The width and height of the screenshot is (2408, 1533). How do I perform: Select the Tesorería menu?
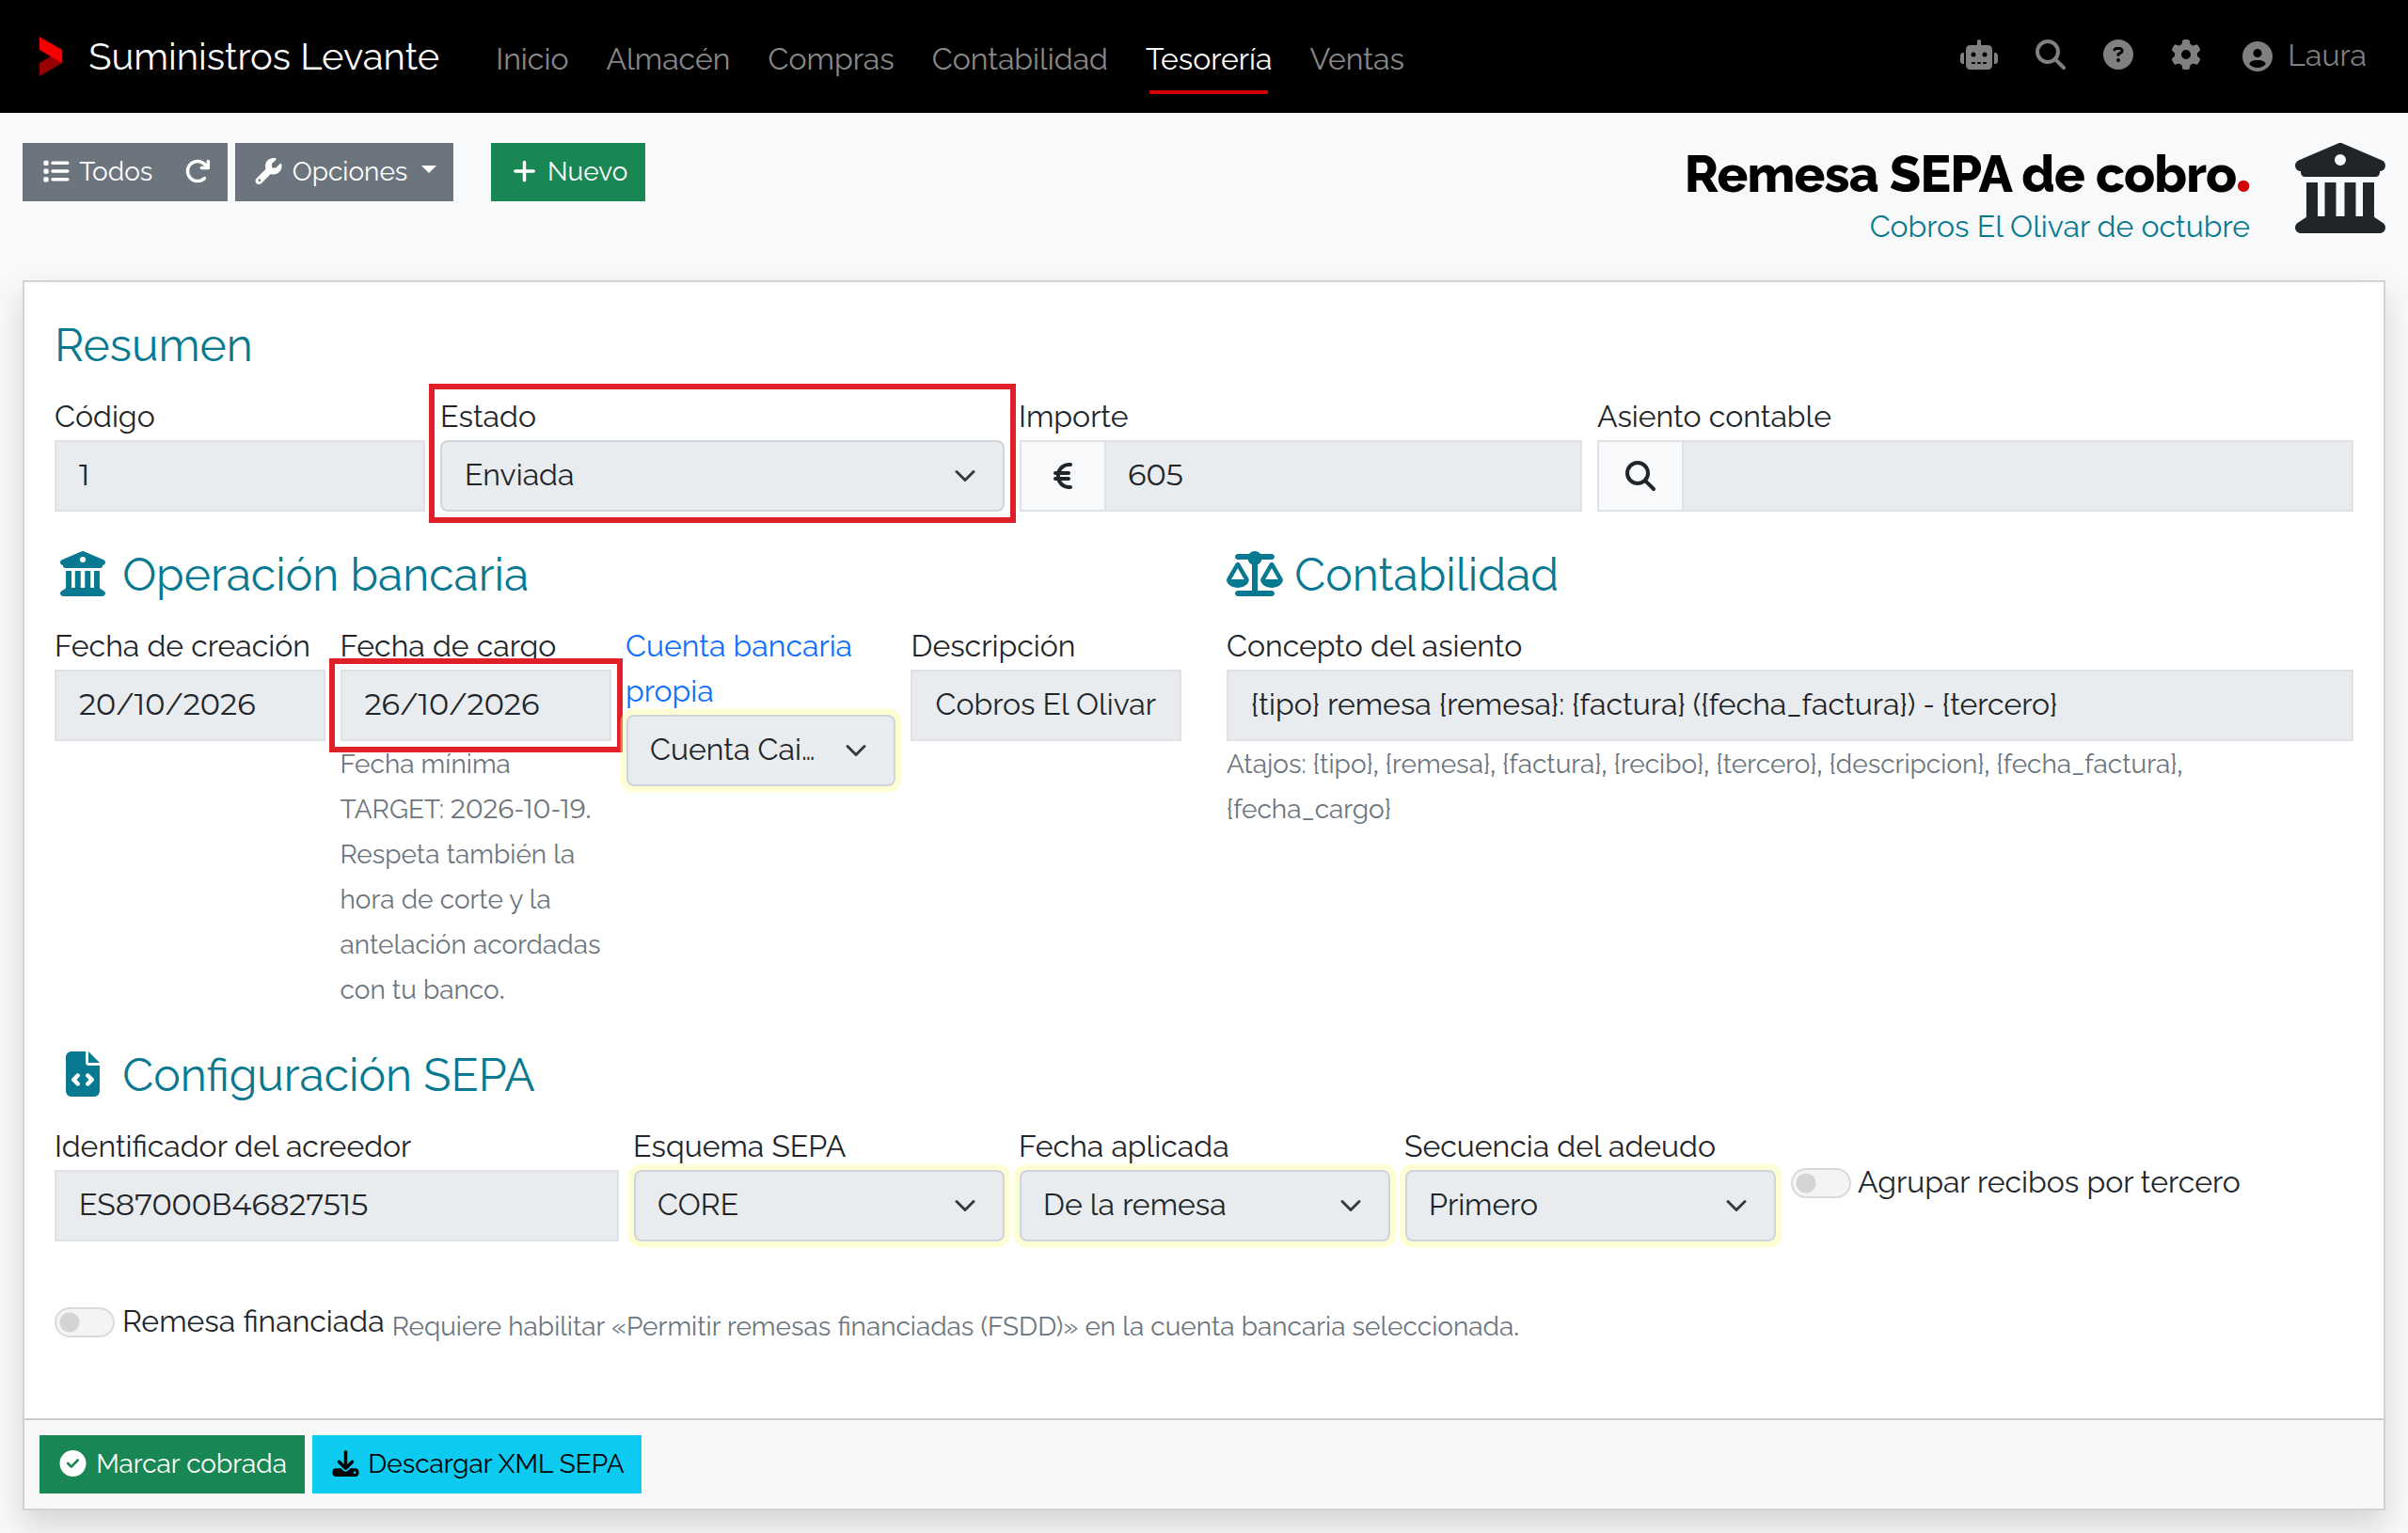pos(1208,58)
